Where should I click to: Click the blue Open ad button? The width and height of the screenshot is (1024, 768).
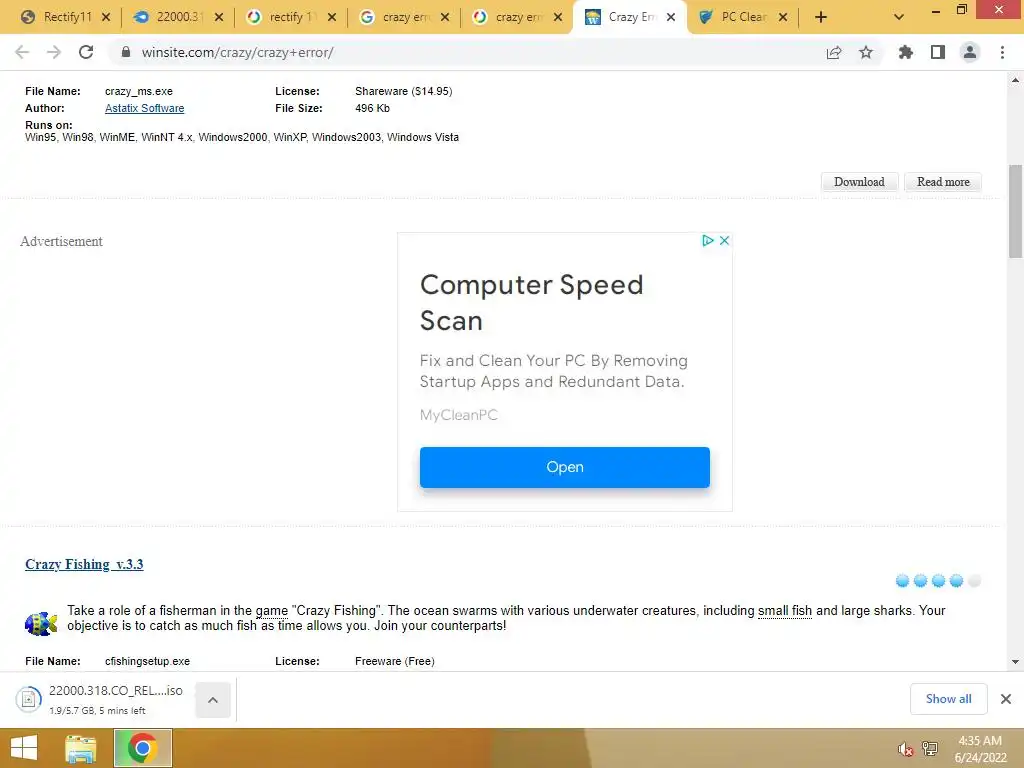coord(564,468)
